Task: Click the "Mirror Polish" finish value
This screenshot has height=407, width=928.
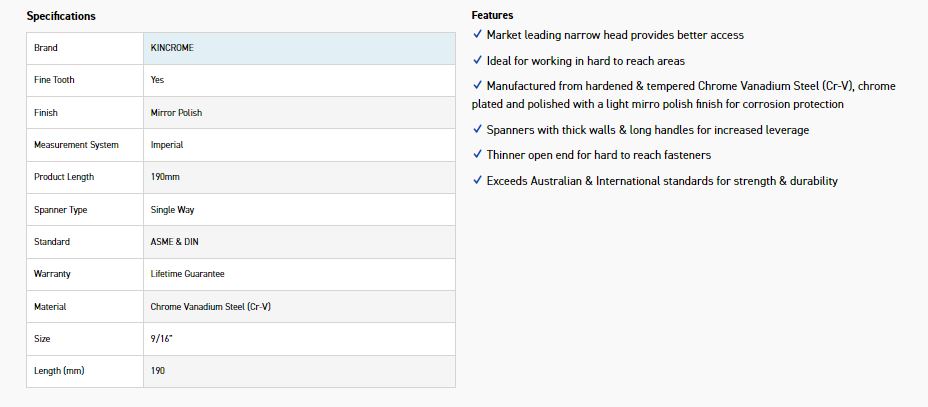Action: click(176, 113)
